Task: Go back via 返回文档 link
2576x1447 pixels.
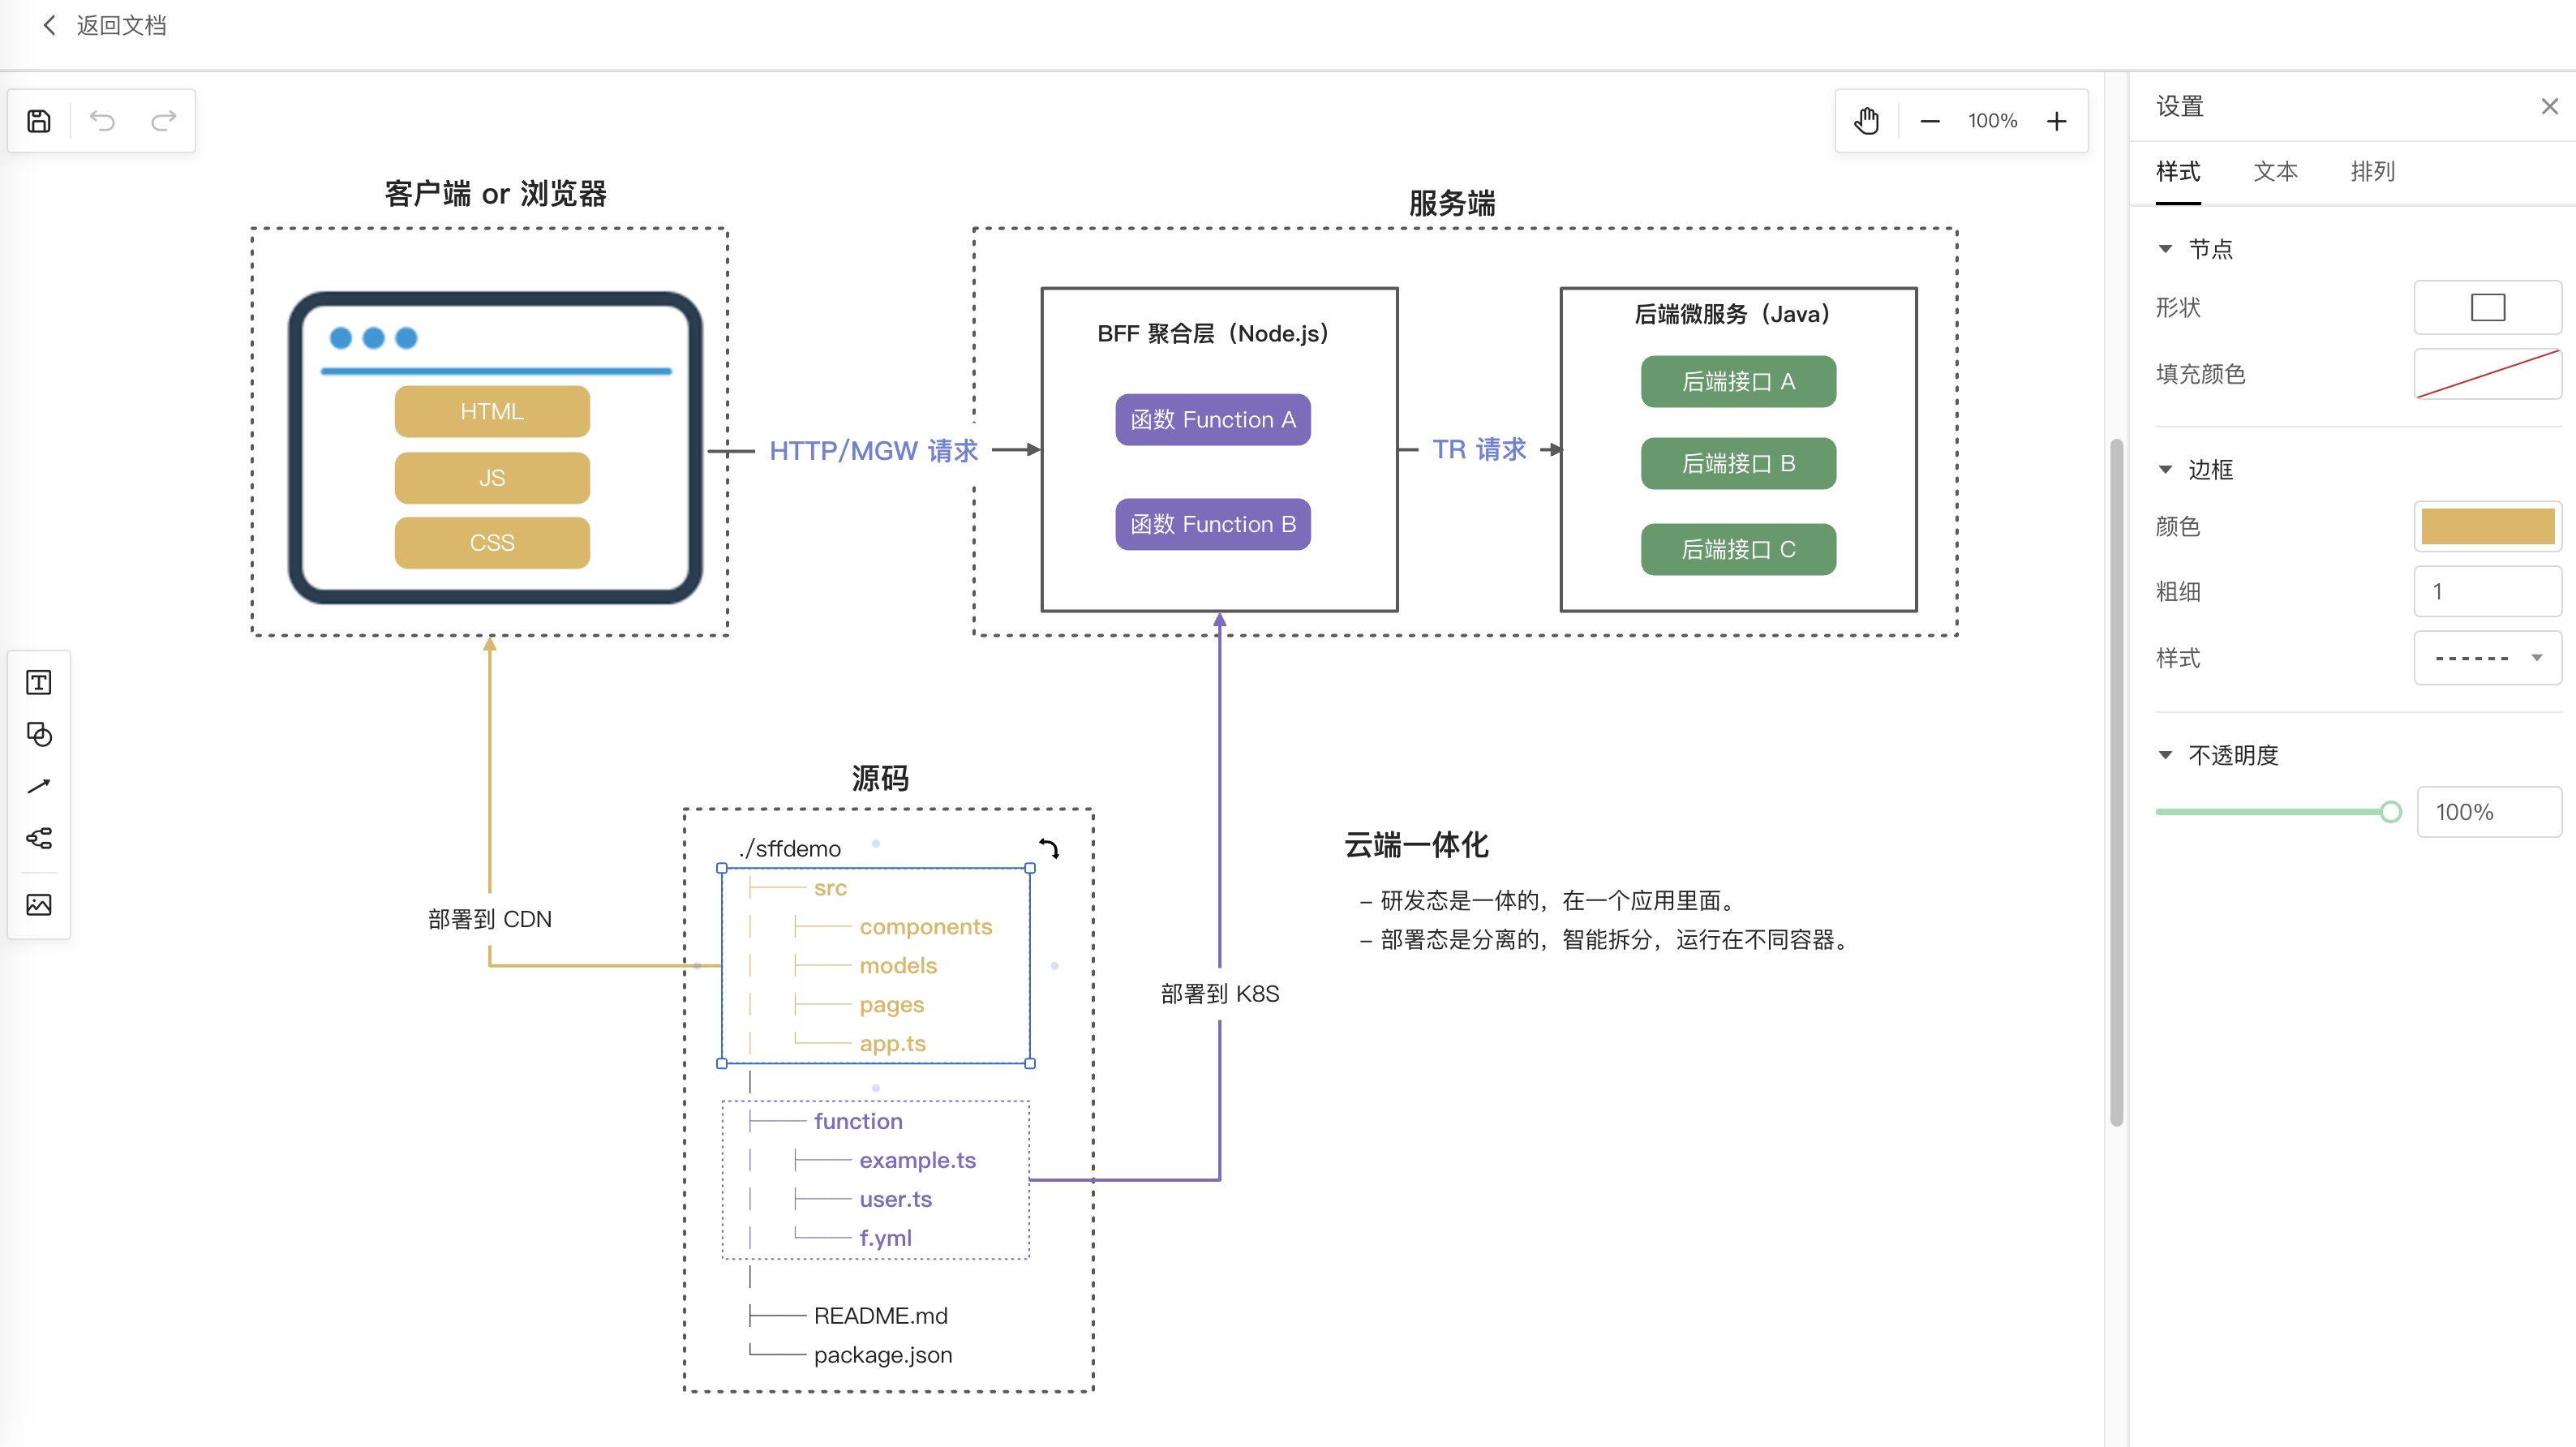Action: tap(121, 25)
